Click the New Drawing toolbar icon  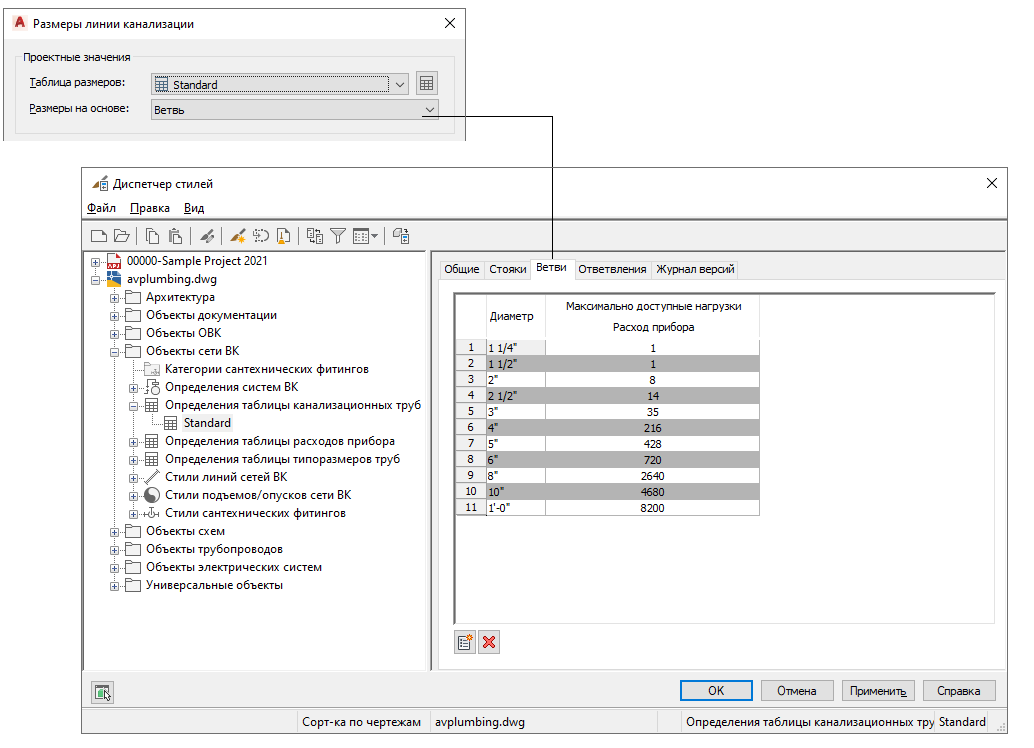click(99, 236)
